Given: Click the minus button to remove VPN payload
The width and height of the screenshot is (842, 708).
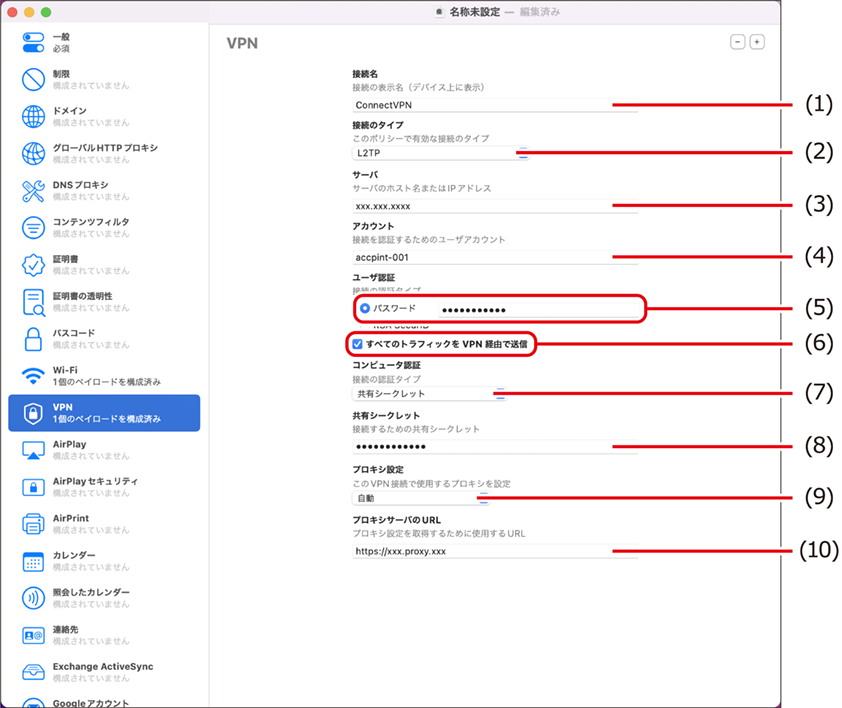Looking at the screenshot, I should [738, 42].
